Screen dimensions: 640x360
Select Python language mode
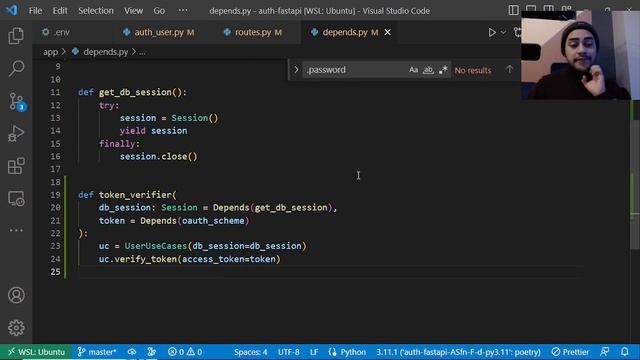347,352
